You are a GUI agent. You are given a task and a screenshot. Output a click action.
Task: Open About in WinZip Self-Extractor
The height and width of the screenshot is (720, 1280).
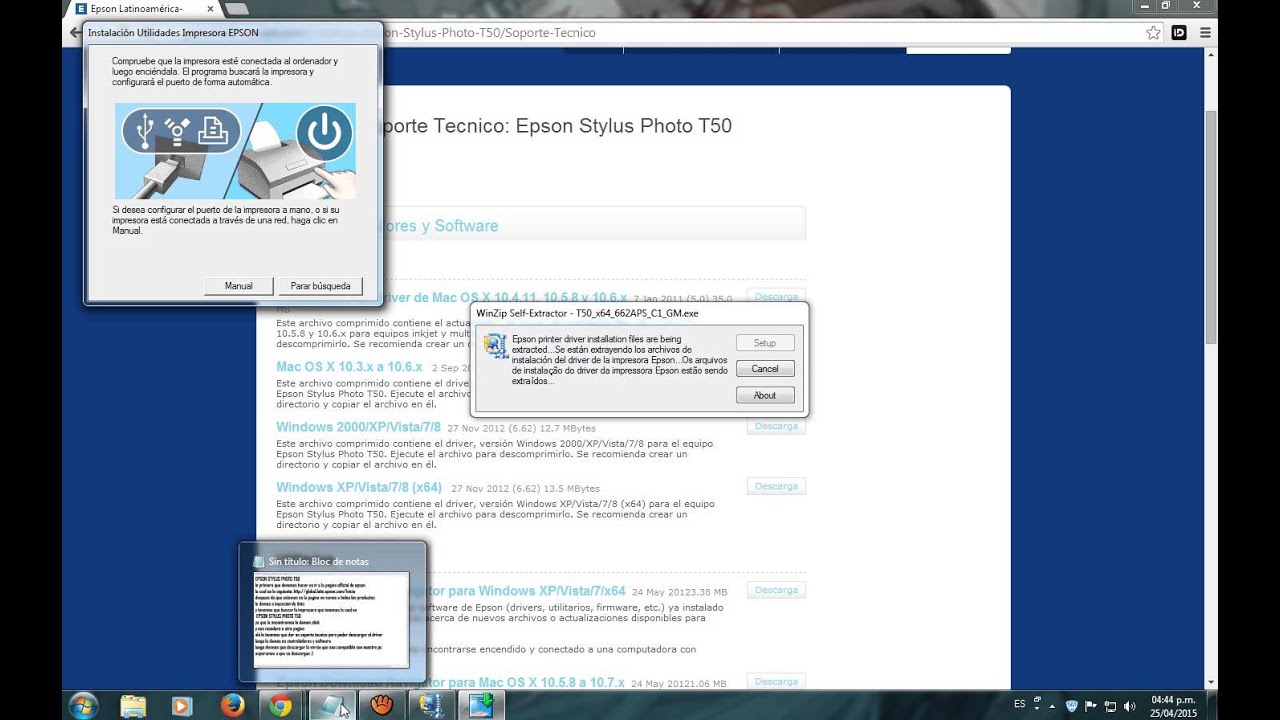(765, 395)
